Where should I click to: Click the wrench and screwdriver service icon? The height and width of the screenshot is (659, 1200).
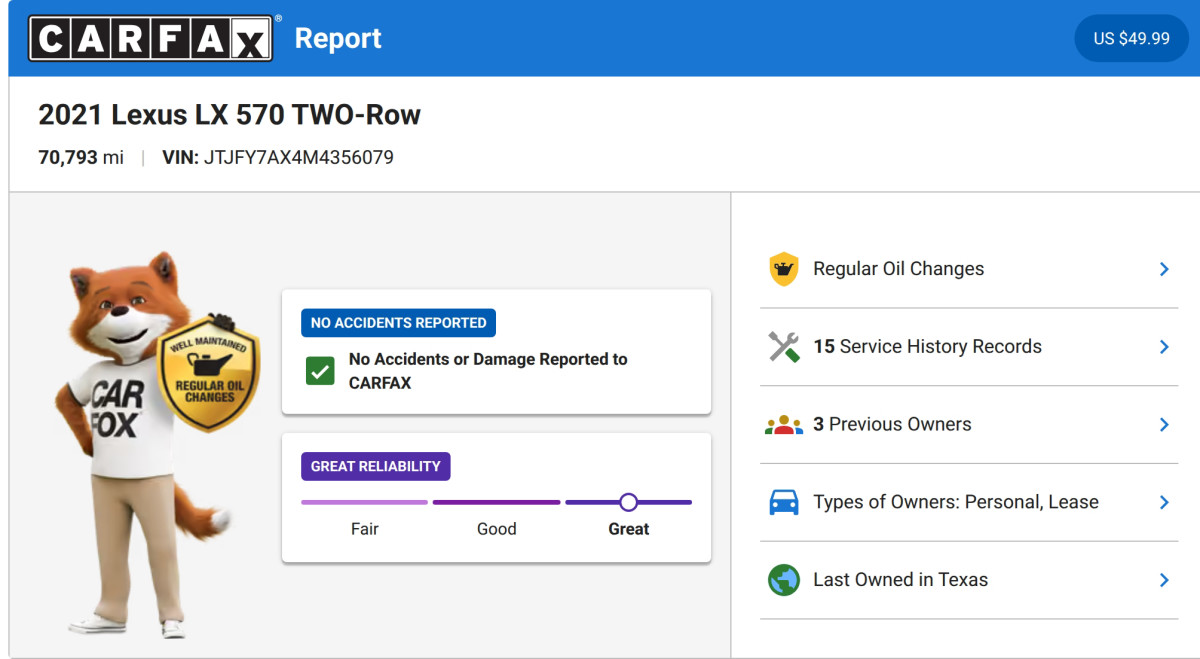coord(784,347)
